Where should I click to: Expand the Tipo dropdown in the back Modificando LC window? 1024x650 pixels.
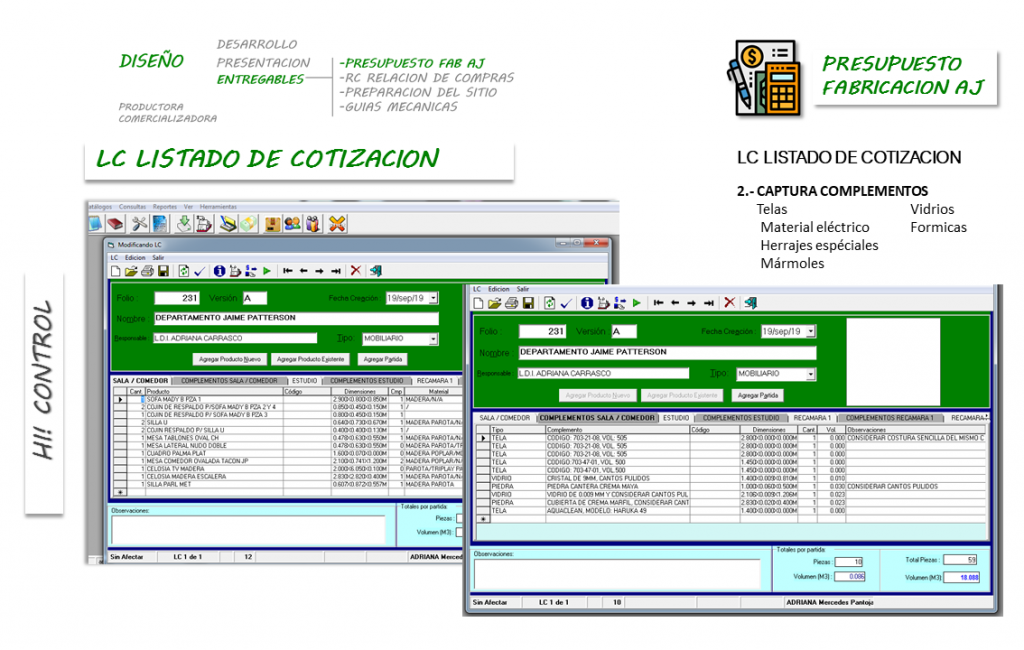tap(433, 339)
